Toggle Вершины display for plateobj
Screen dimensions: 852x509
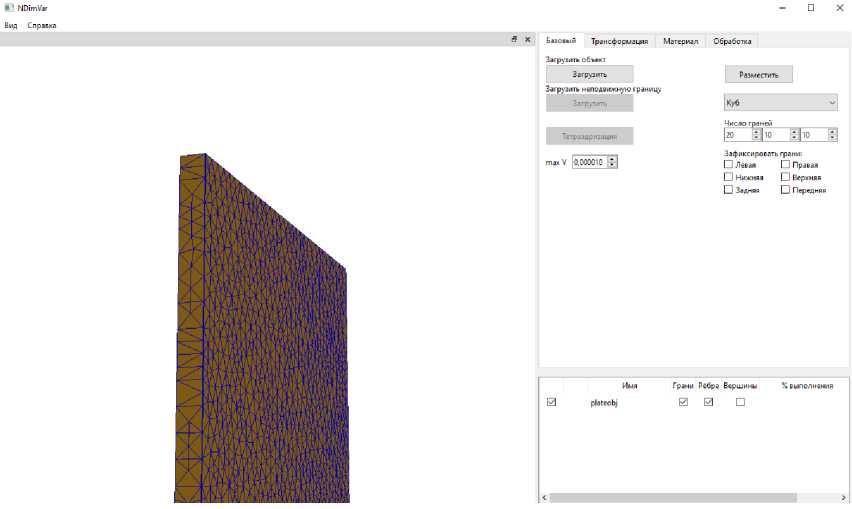[740, 402]
